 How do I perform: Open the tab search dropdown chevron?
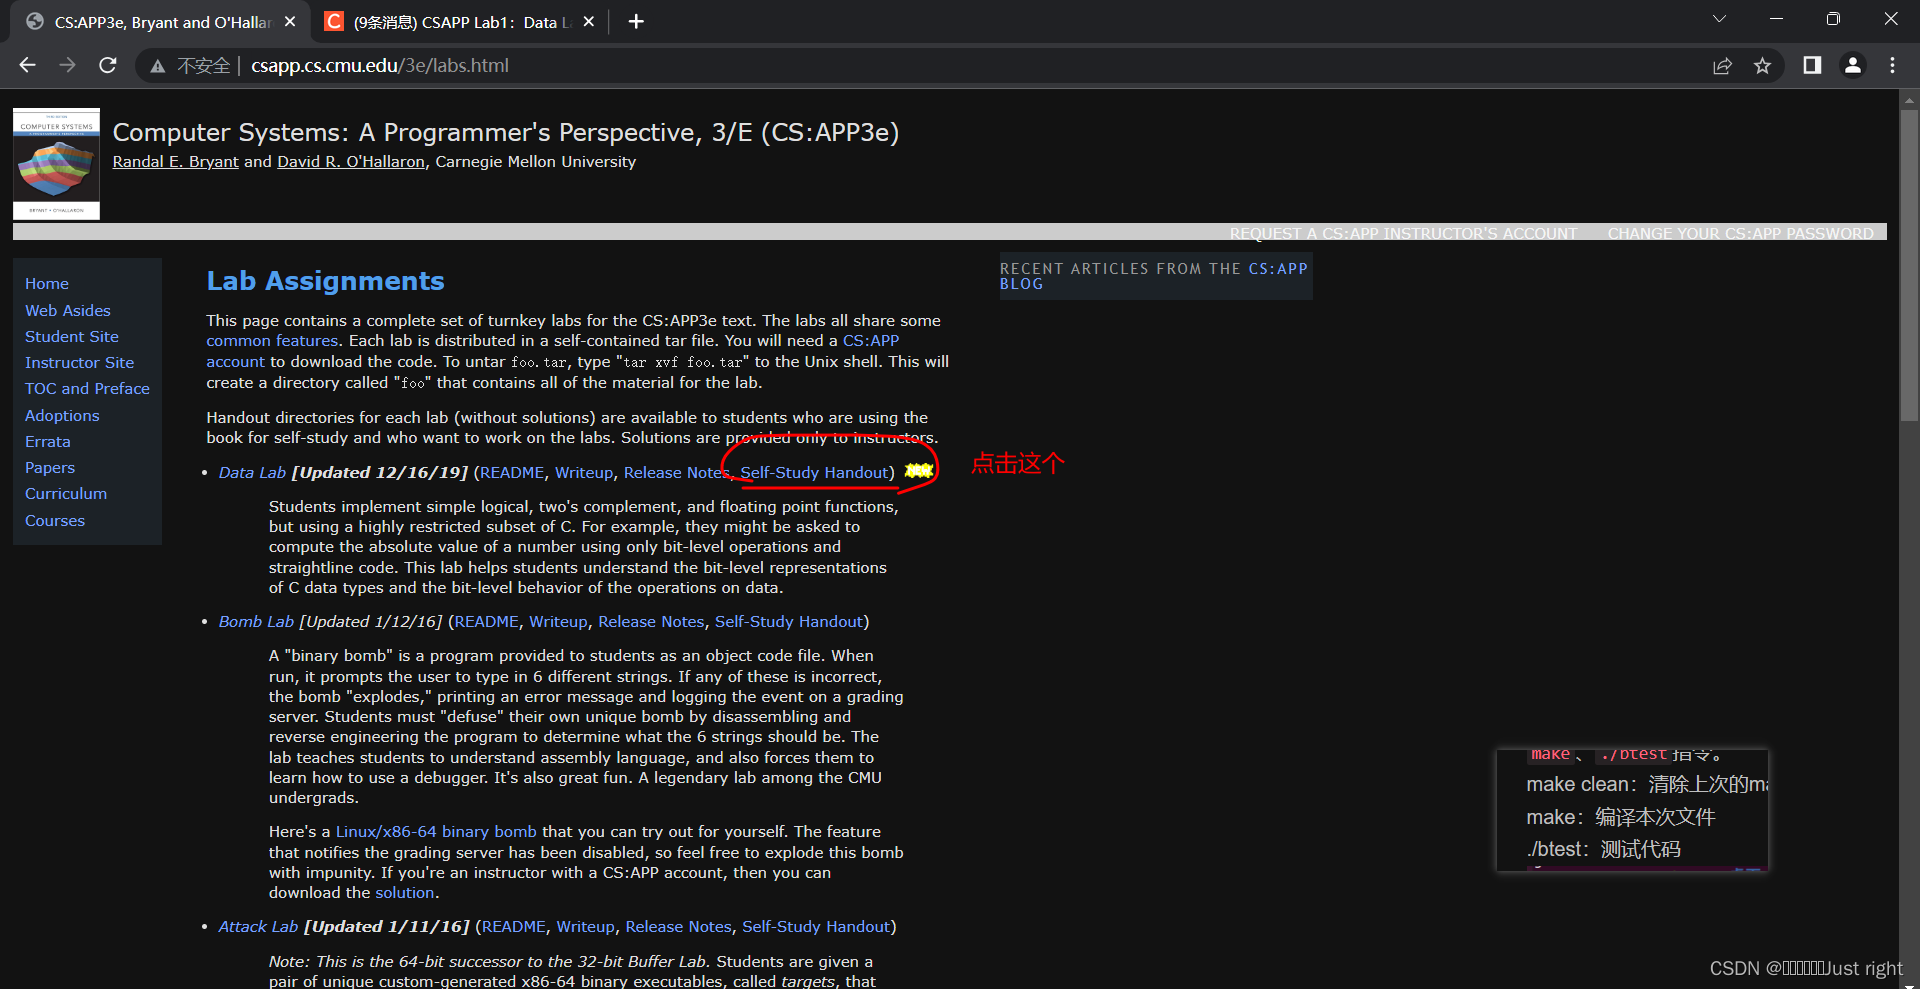click(1719, 19)
